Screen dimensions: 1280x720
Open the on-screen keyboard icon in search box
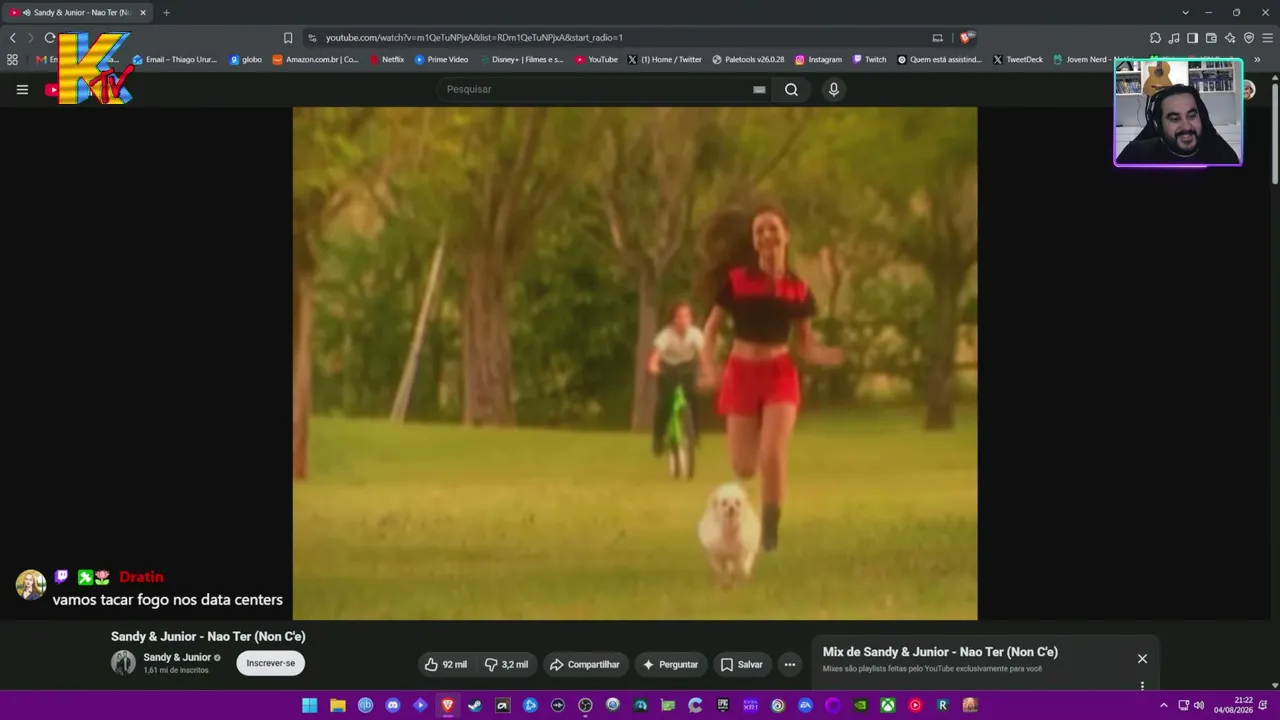759,89
